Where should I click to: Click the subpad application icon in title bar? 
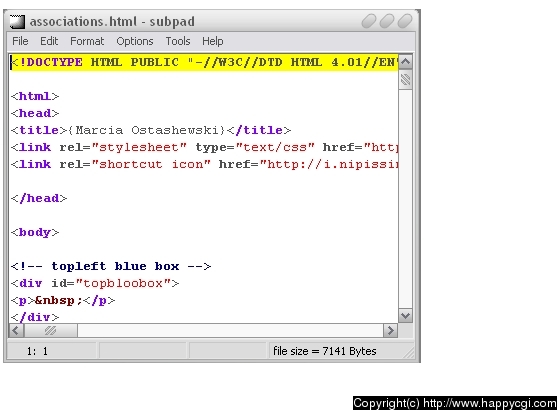coord(17,21)
